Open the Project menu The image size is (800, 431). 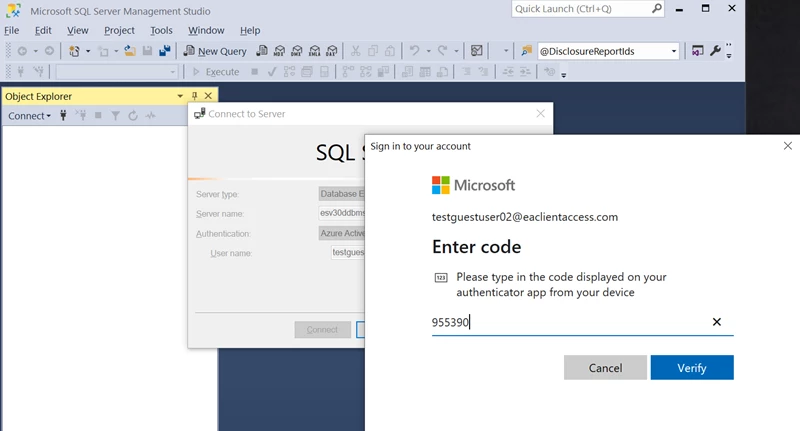click(x=119, y=31)
